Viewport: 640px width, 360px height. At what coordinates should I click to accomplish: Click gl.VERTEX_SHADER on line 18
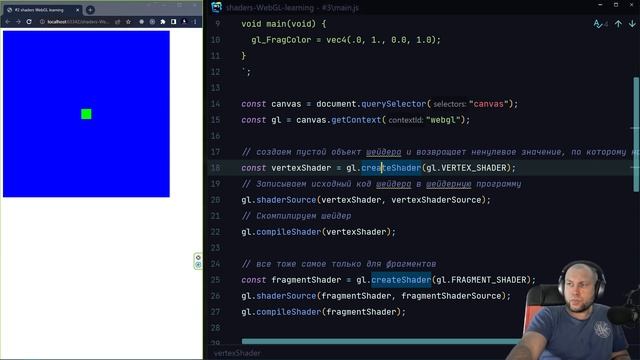click(466, 168)
